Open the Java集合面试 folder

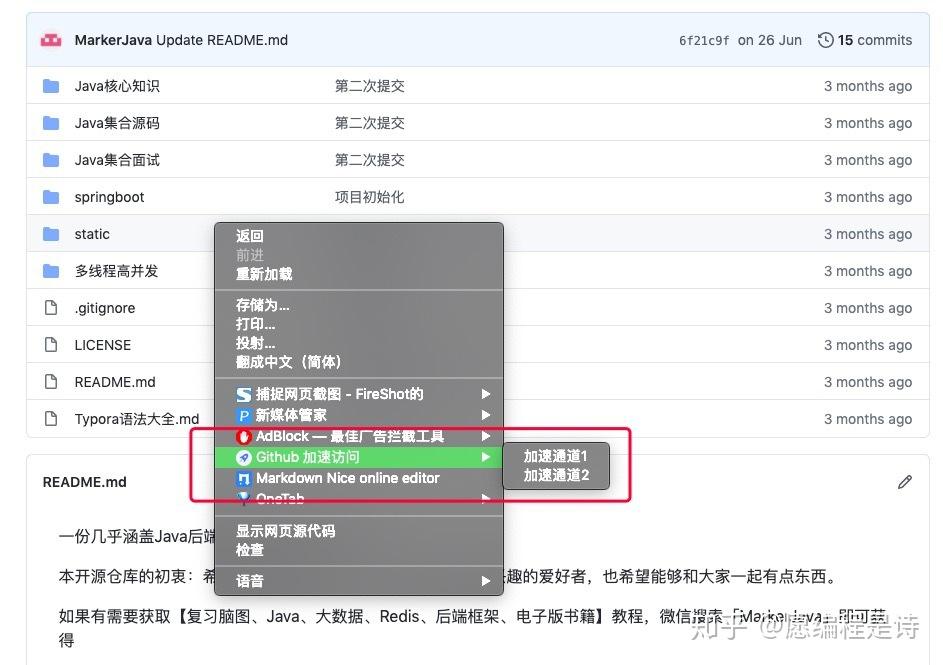point(117,160)
